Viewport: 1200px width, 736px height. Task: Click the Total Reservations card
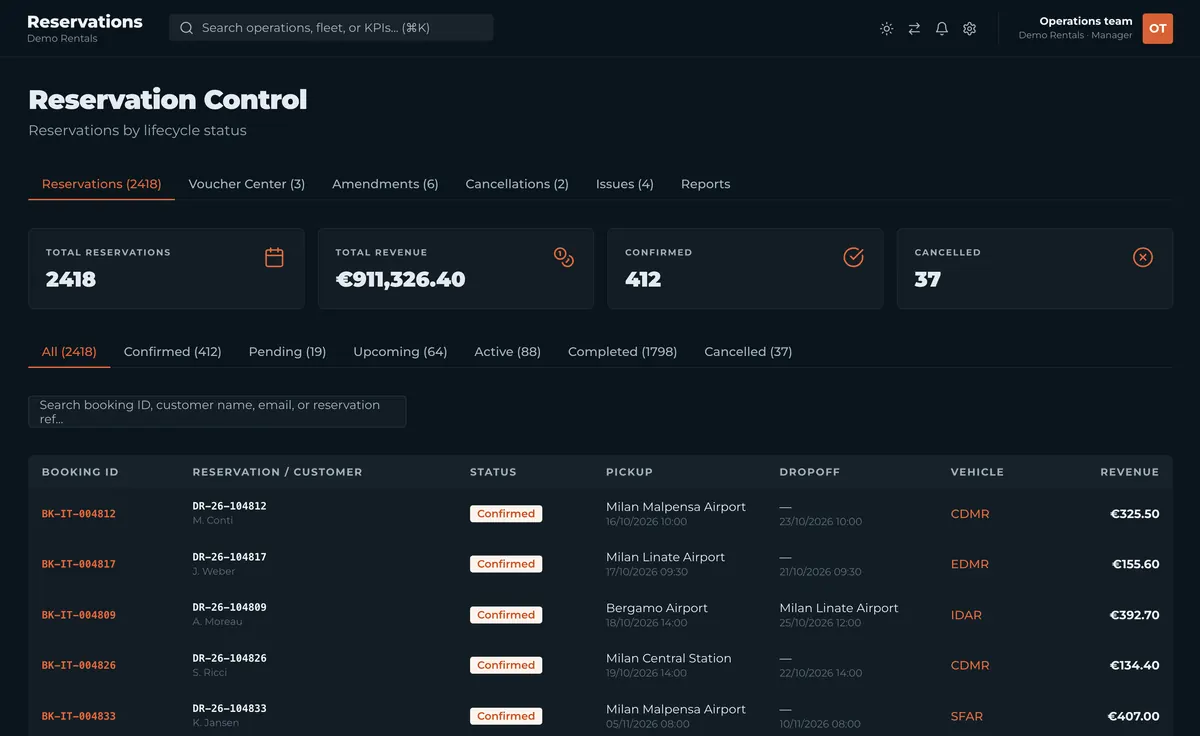coord(166,268)
